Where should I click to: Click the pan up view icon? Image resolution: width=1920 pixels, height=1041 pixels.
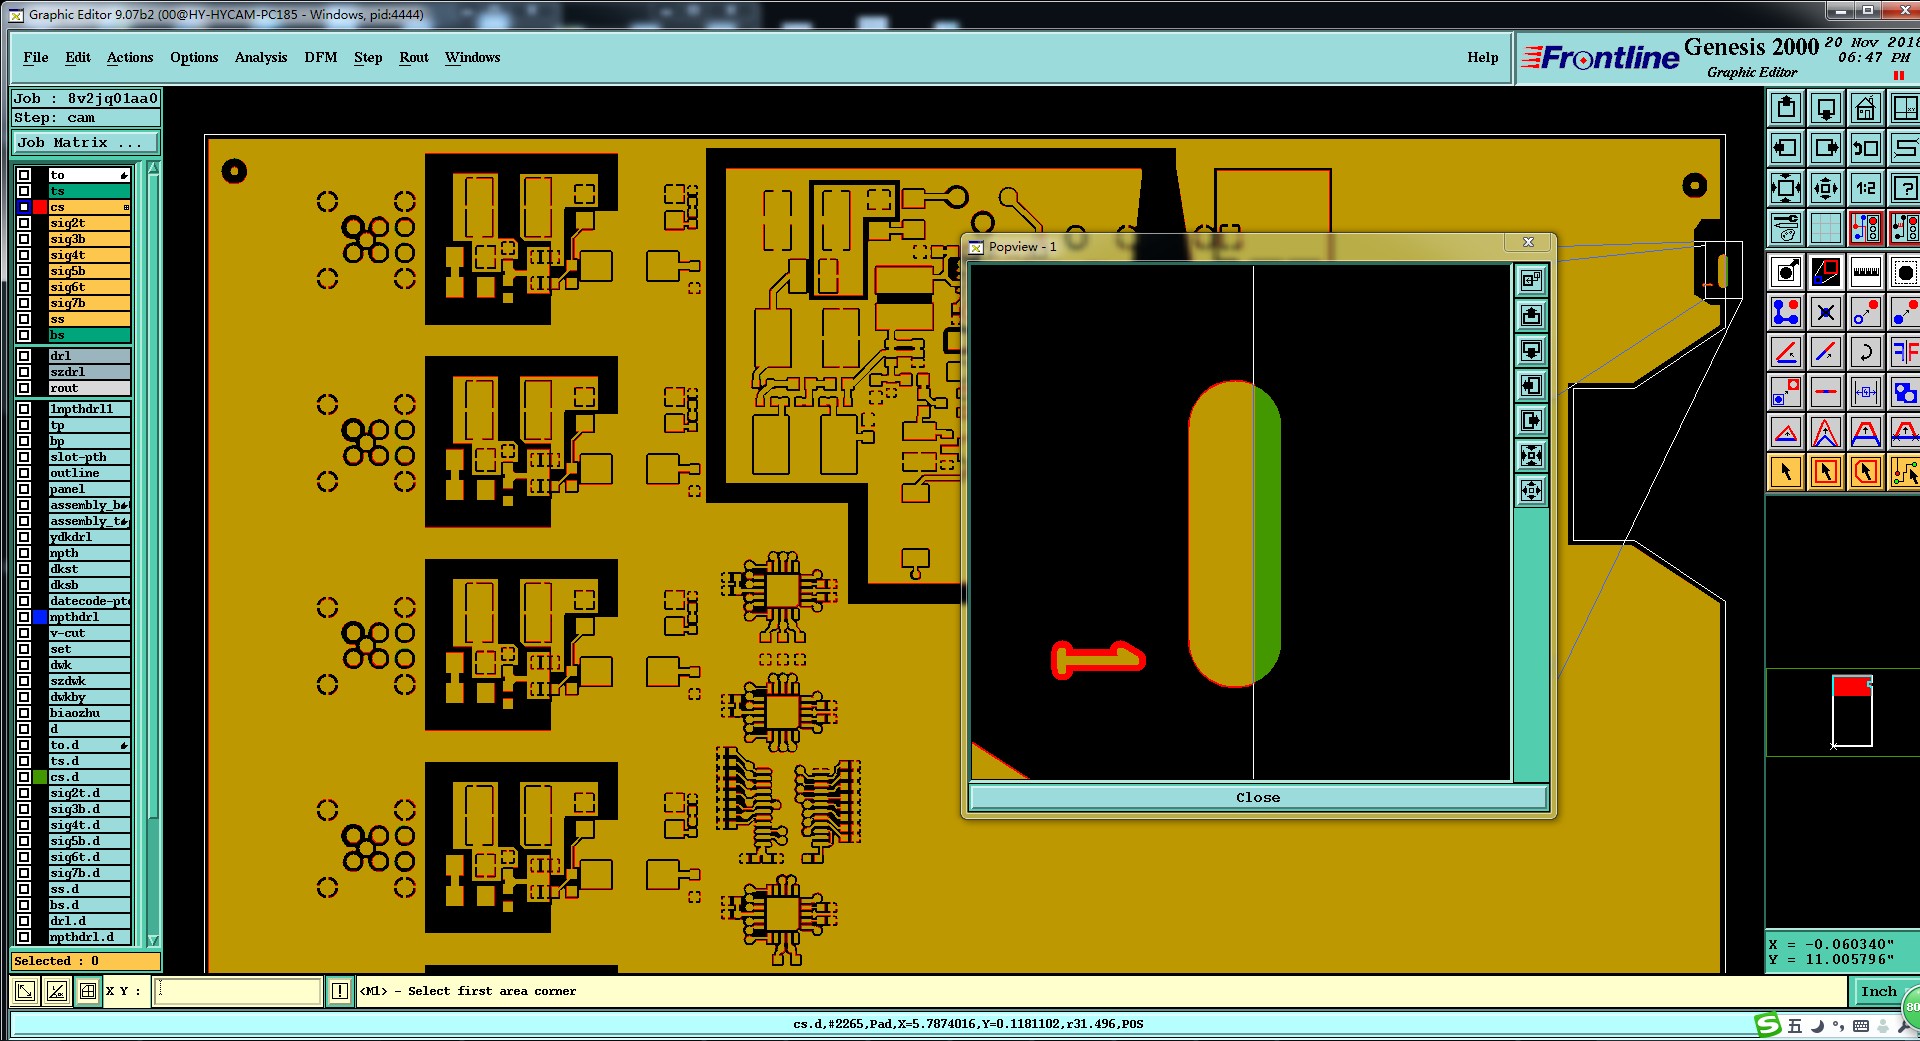(x=1786, y=107)
